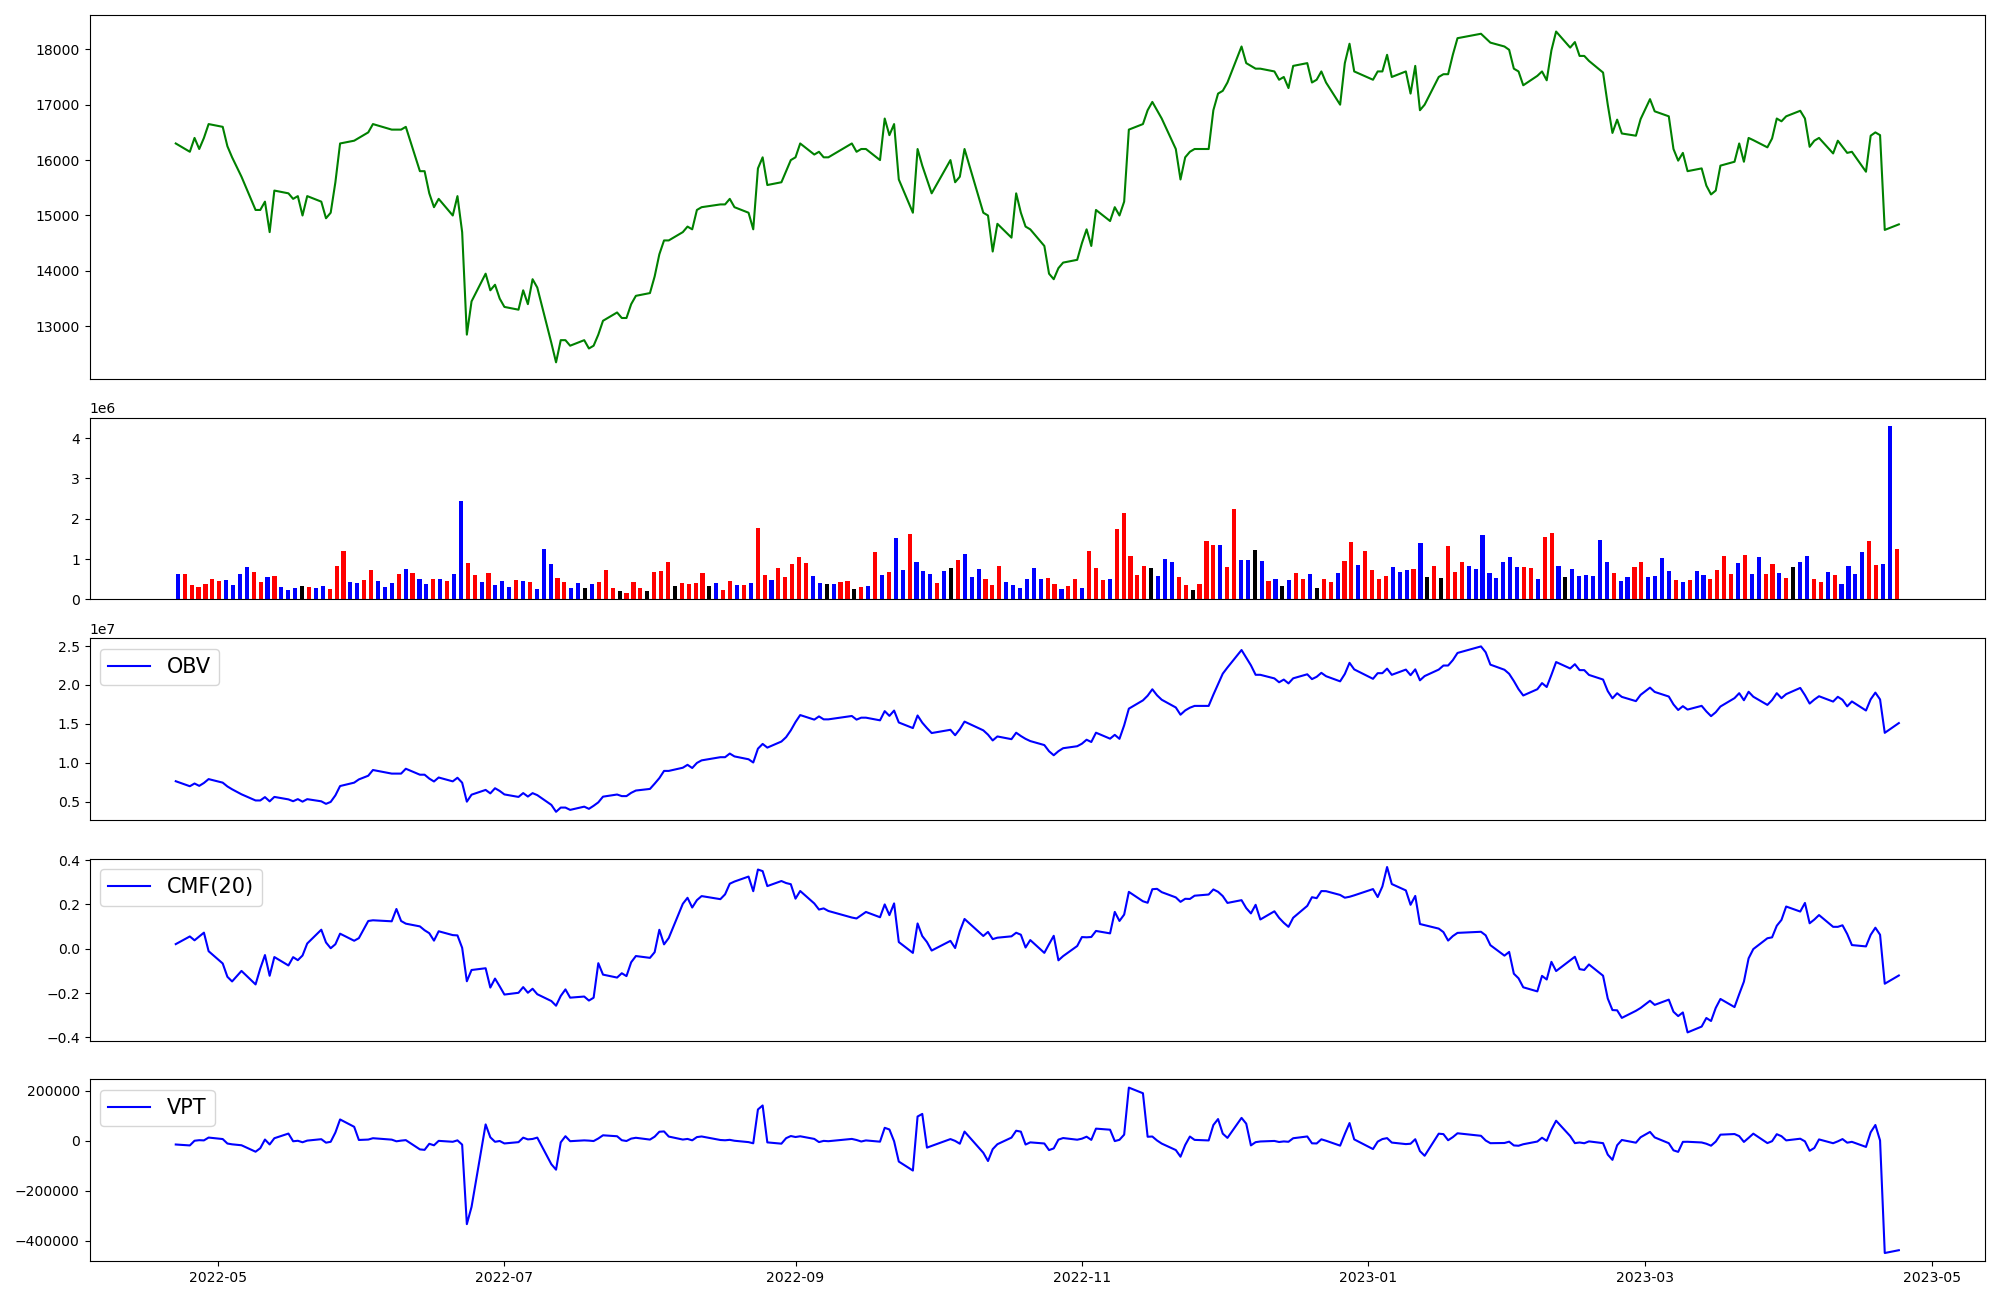This screenshot has height=1300, width=2000.
Task: Click the blue line sample in OBV legend
Action: pyautogui.click(x=129, y=667)
